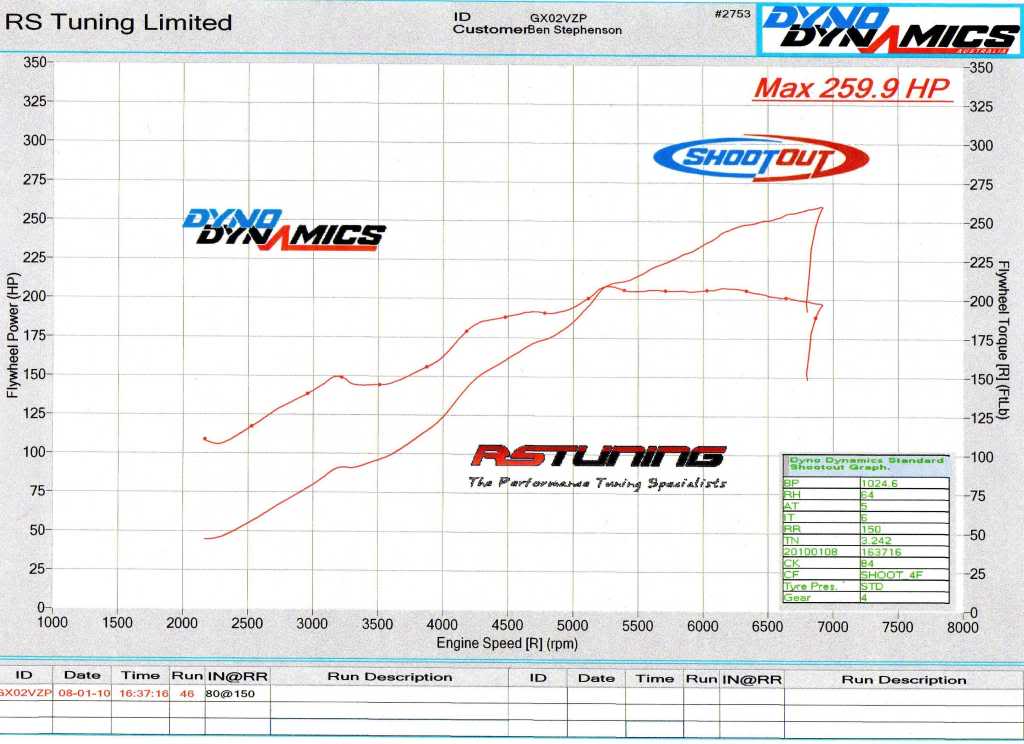
Task: Click the 80@150 IN@RR cell
Action: 225,692
